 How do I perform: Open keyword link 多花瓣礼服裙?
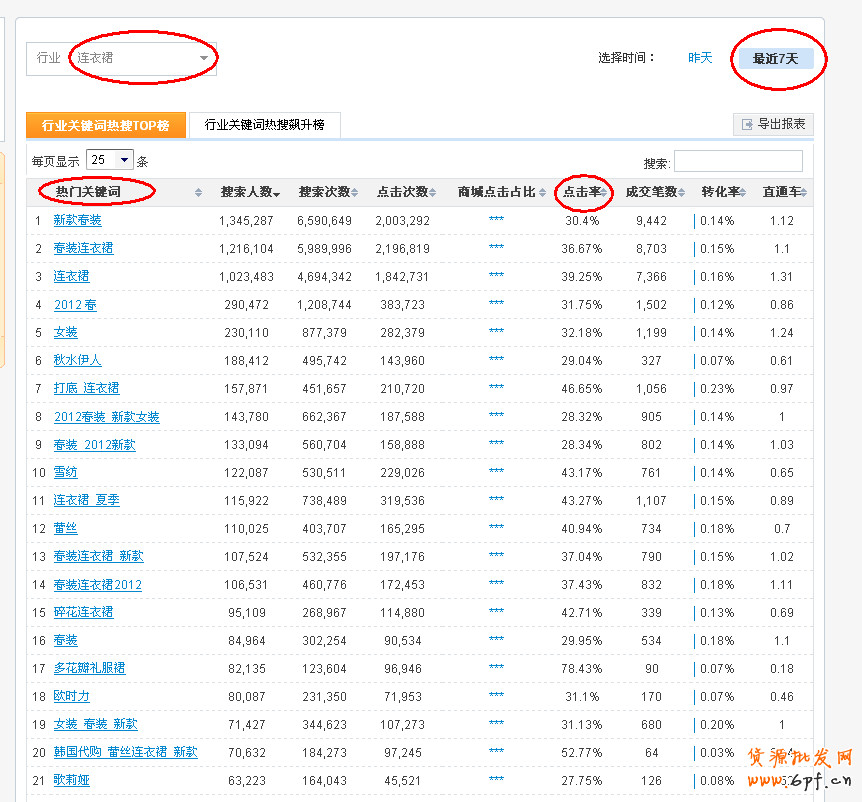pos(89,668)
